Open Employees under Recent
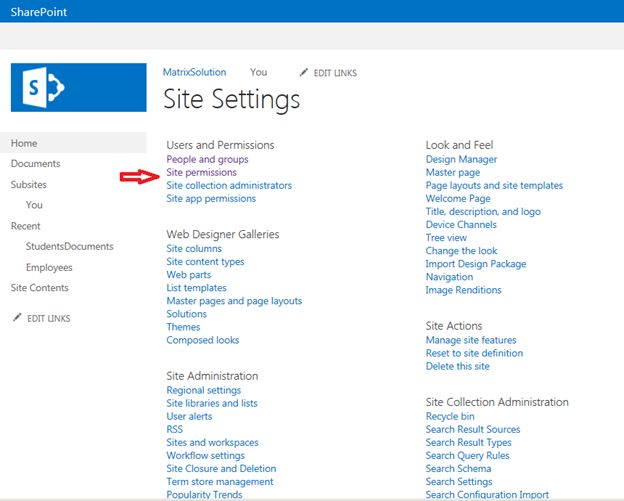Viewport: 624px width, 501px height. pyautogui.click(x=49, y=267)
